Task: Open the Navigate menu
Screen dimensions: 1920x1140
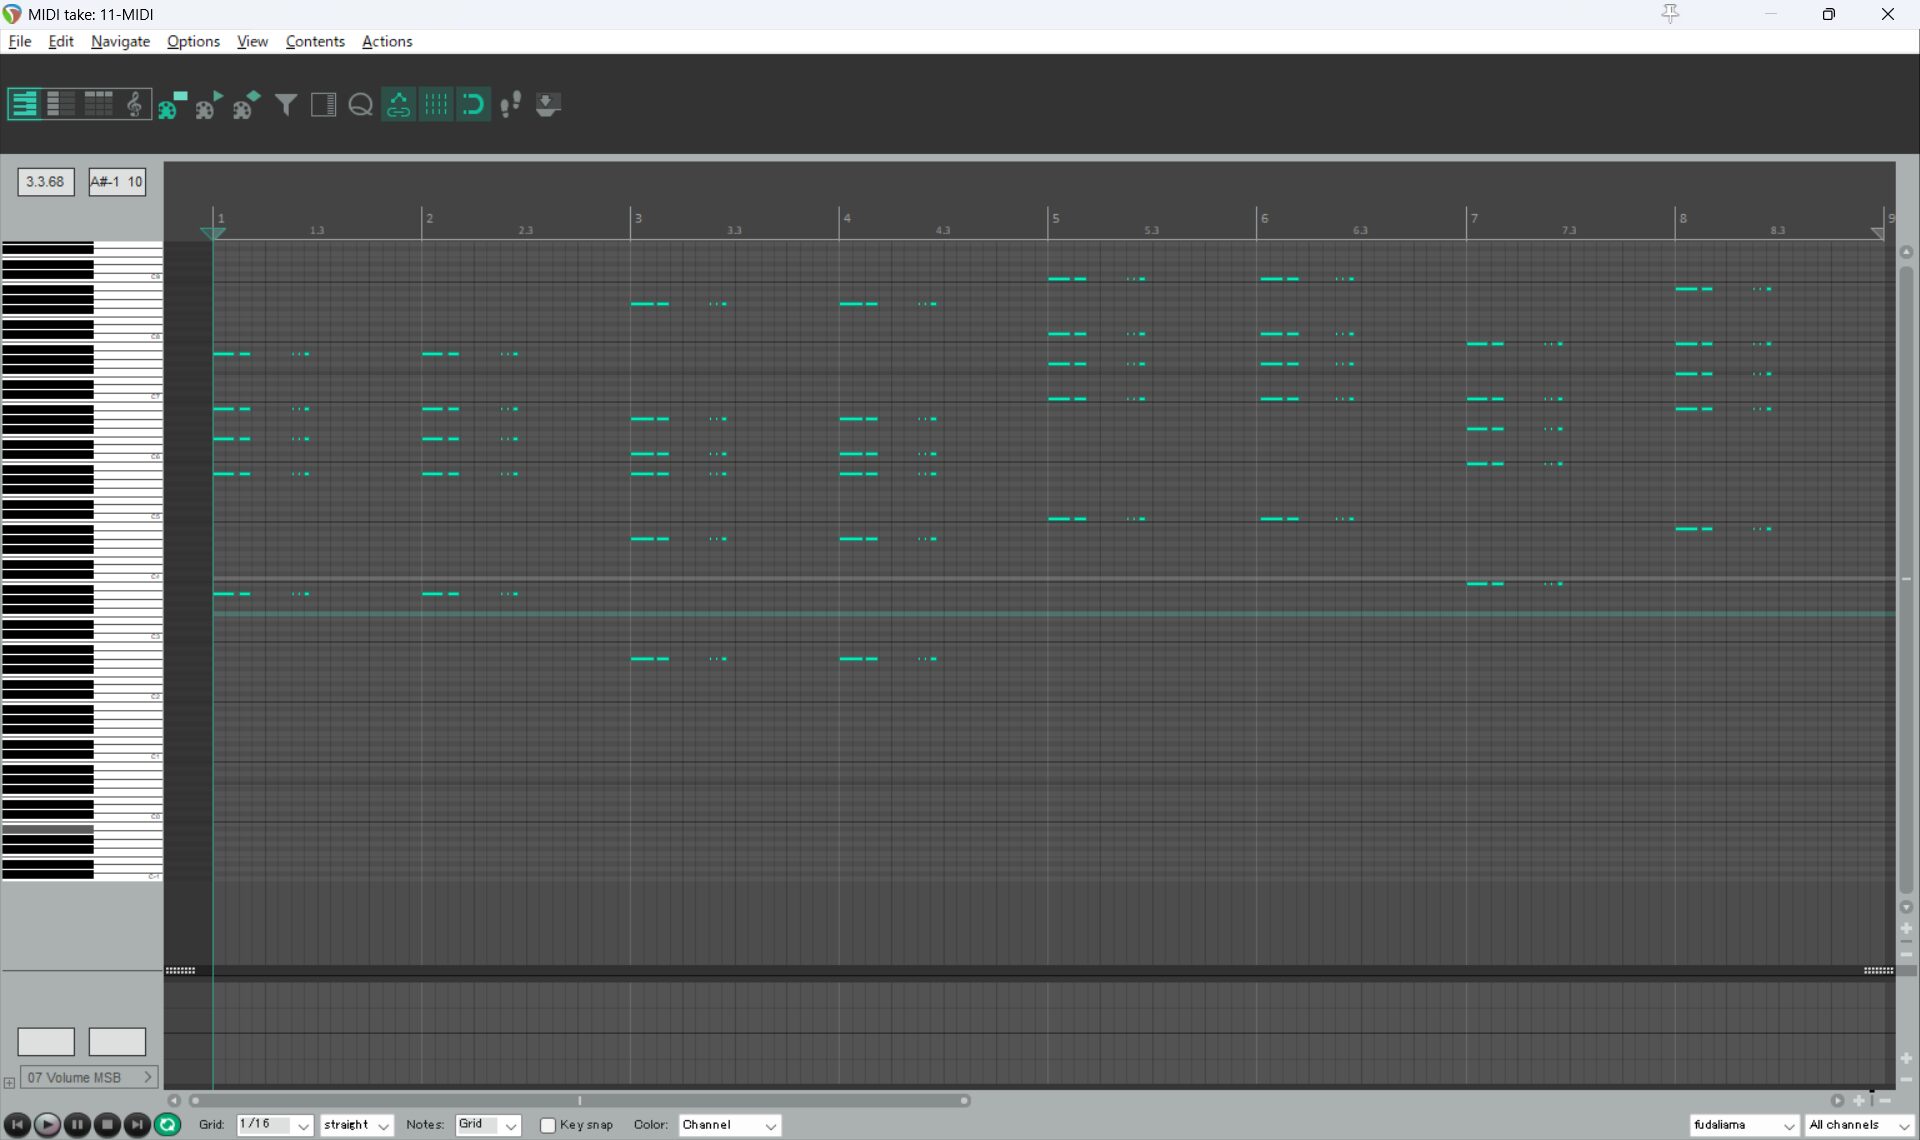Action: coord(120,41)
